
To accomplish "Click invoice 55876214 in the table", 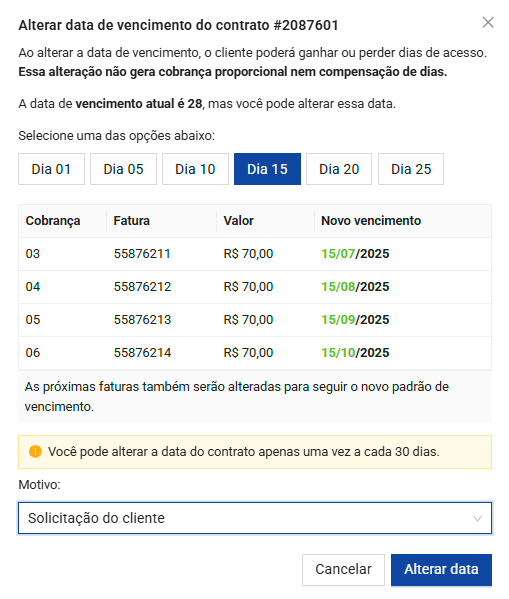I will click(142, 353).
